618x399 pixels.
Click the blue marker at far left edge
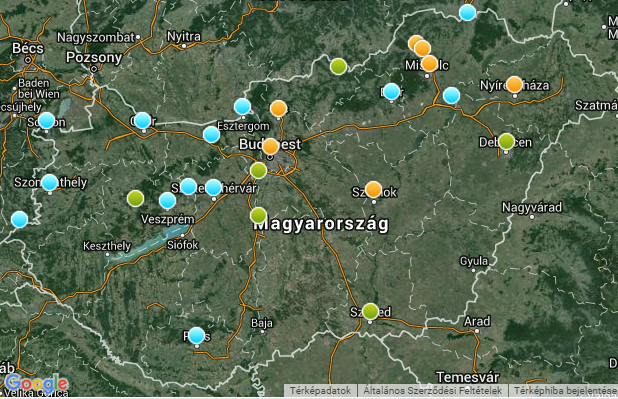pyautogui.click(x=19, y=219)
